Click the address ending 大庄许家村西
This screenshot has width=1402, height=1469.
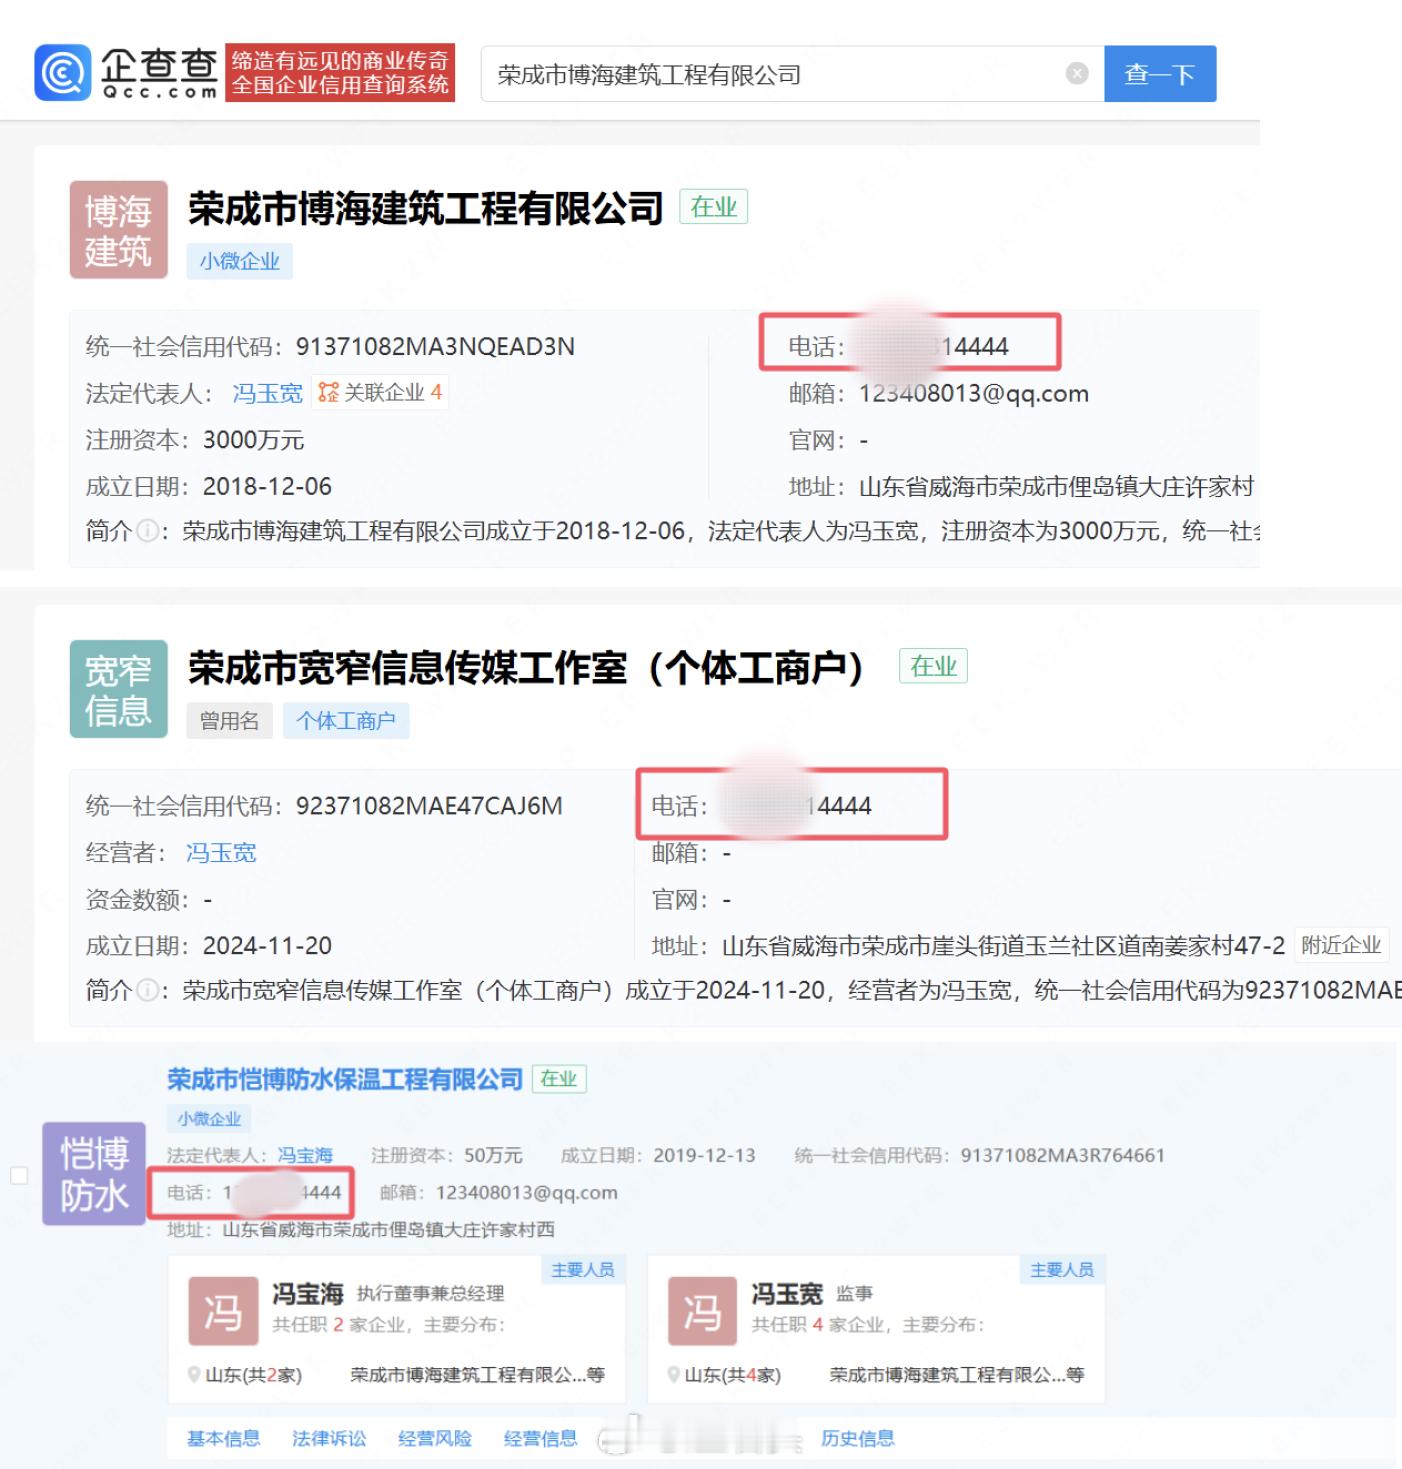[388, 1229]
